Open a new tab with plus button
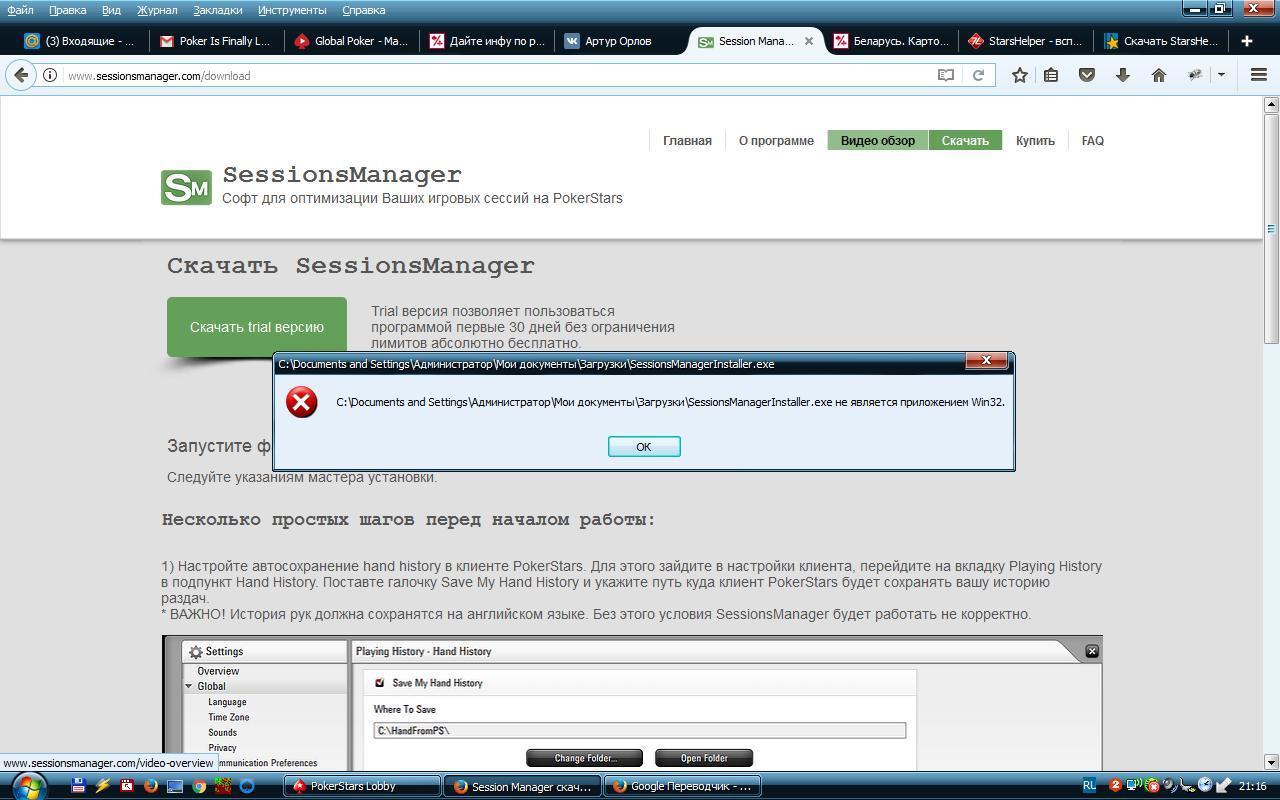 click(x=1246, y=41)
